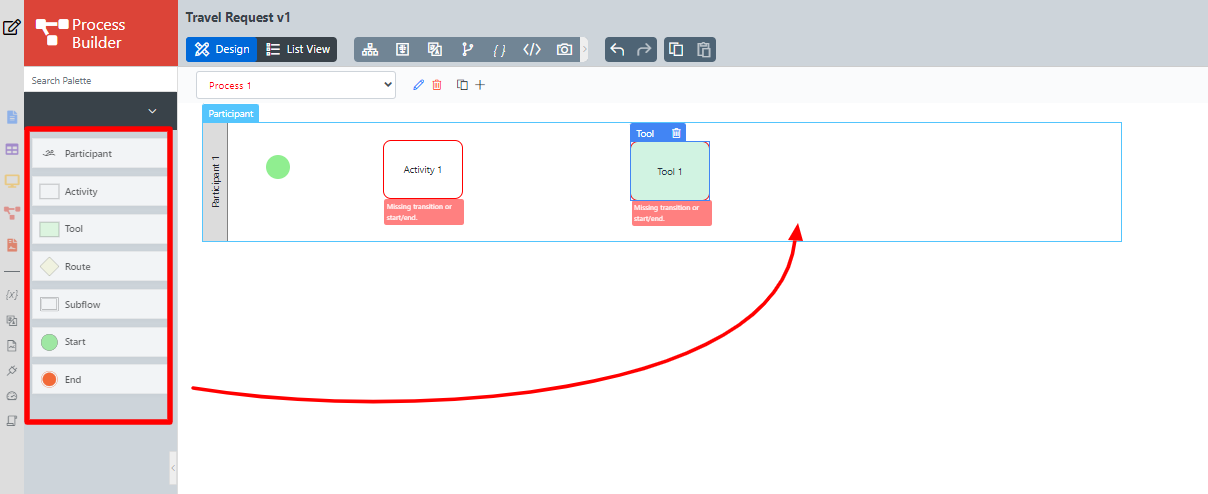1208x494 pixels.
Task: Edit process with pencil icon
Action: pyautogui.click(x=419, y=85)
